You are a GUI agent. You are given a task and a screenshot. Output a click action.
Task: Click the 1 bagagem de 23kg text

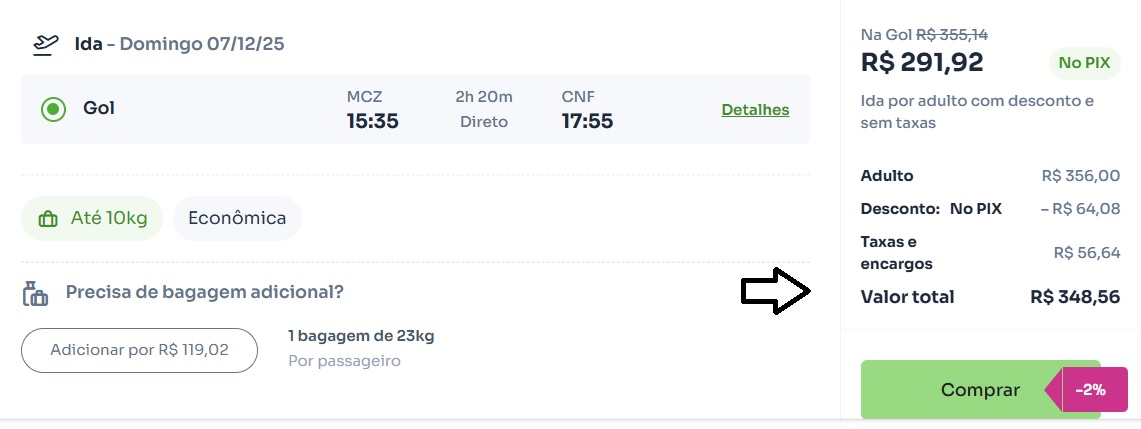point(361,336)
